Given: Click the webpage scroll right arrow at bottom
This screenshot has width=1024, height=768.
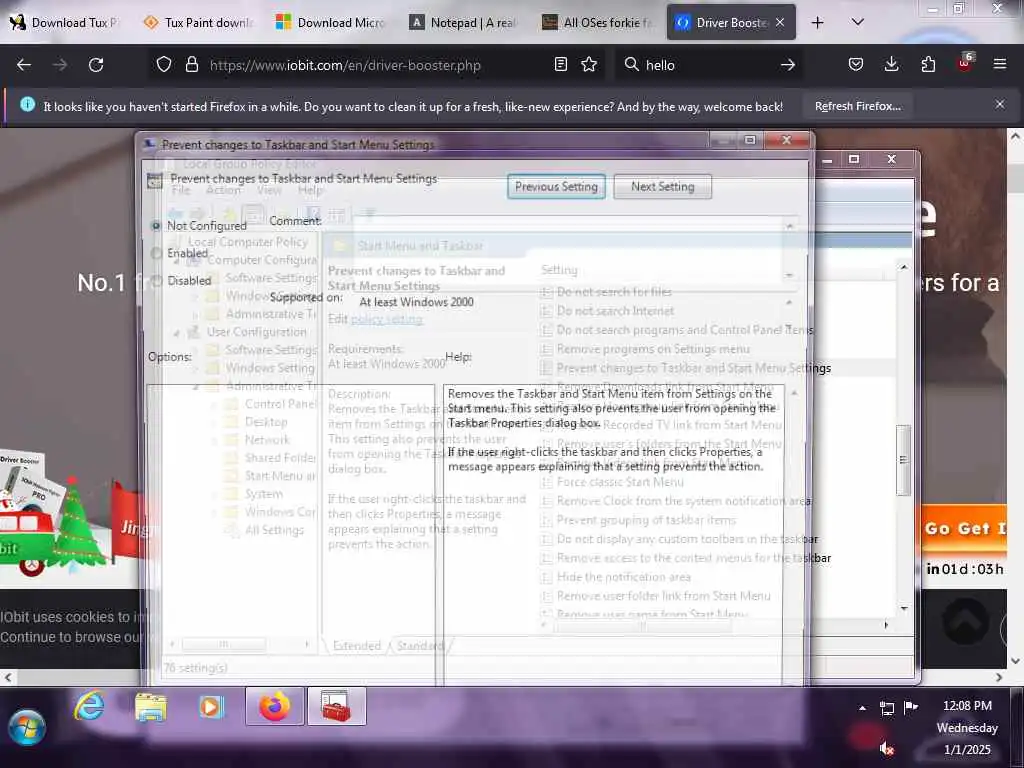Looking at the screenshot, I should [x=999, y=677].
